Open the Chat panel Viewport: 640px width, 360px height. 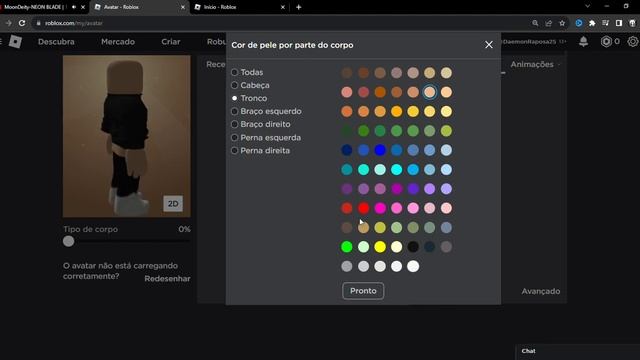pos(578,351)
